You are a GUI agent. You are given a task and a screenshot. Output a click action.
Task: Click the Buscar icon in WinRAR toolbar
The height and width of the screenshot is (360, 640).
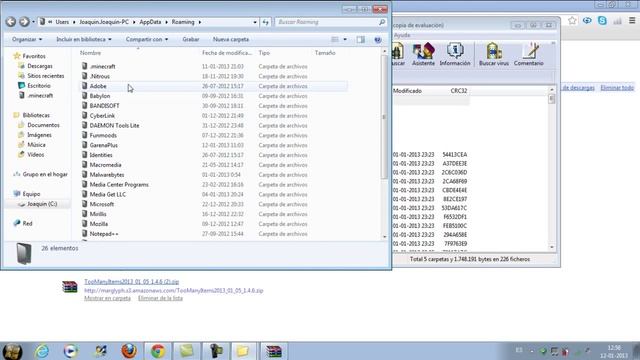398,54
